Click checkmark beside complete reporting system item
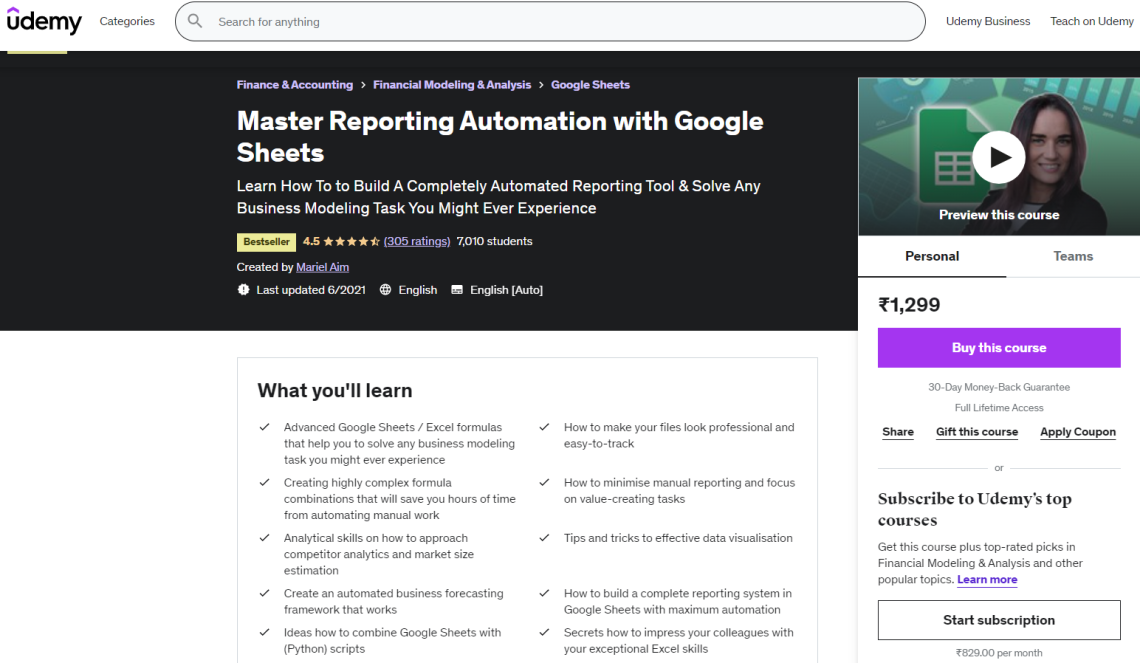Screen dimensions: 1140x663 coord(544,593)
